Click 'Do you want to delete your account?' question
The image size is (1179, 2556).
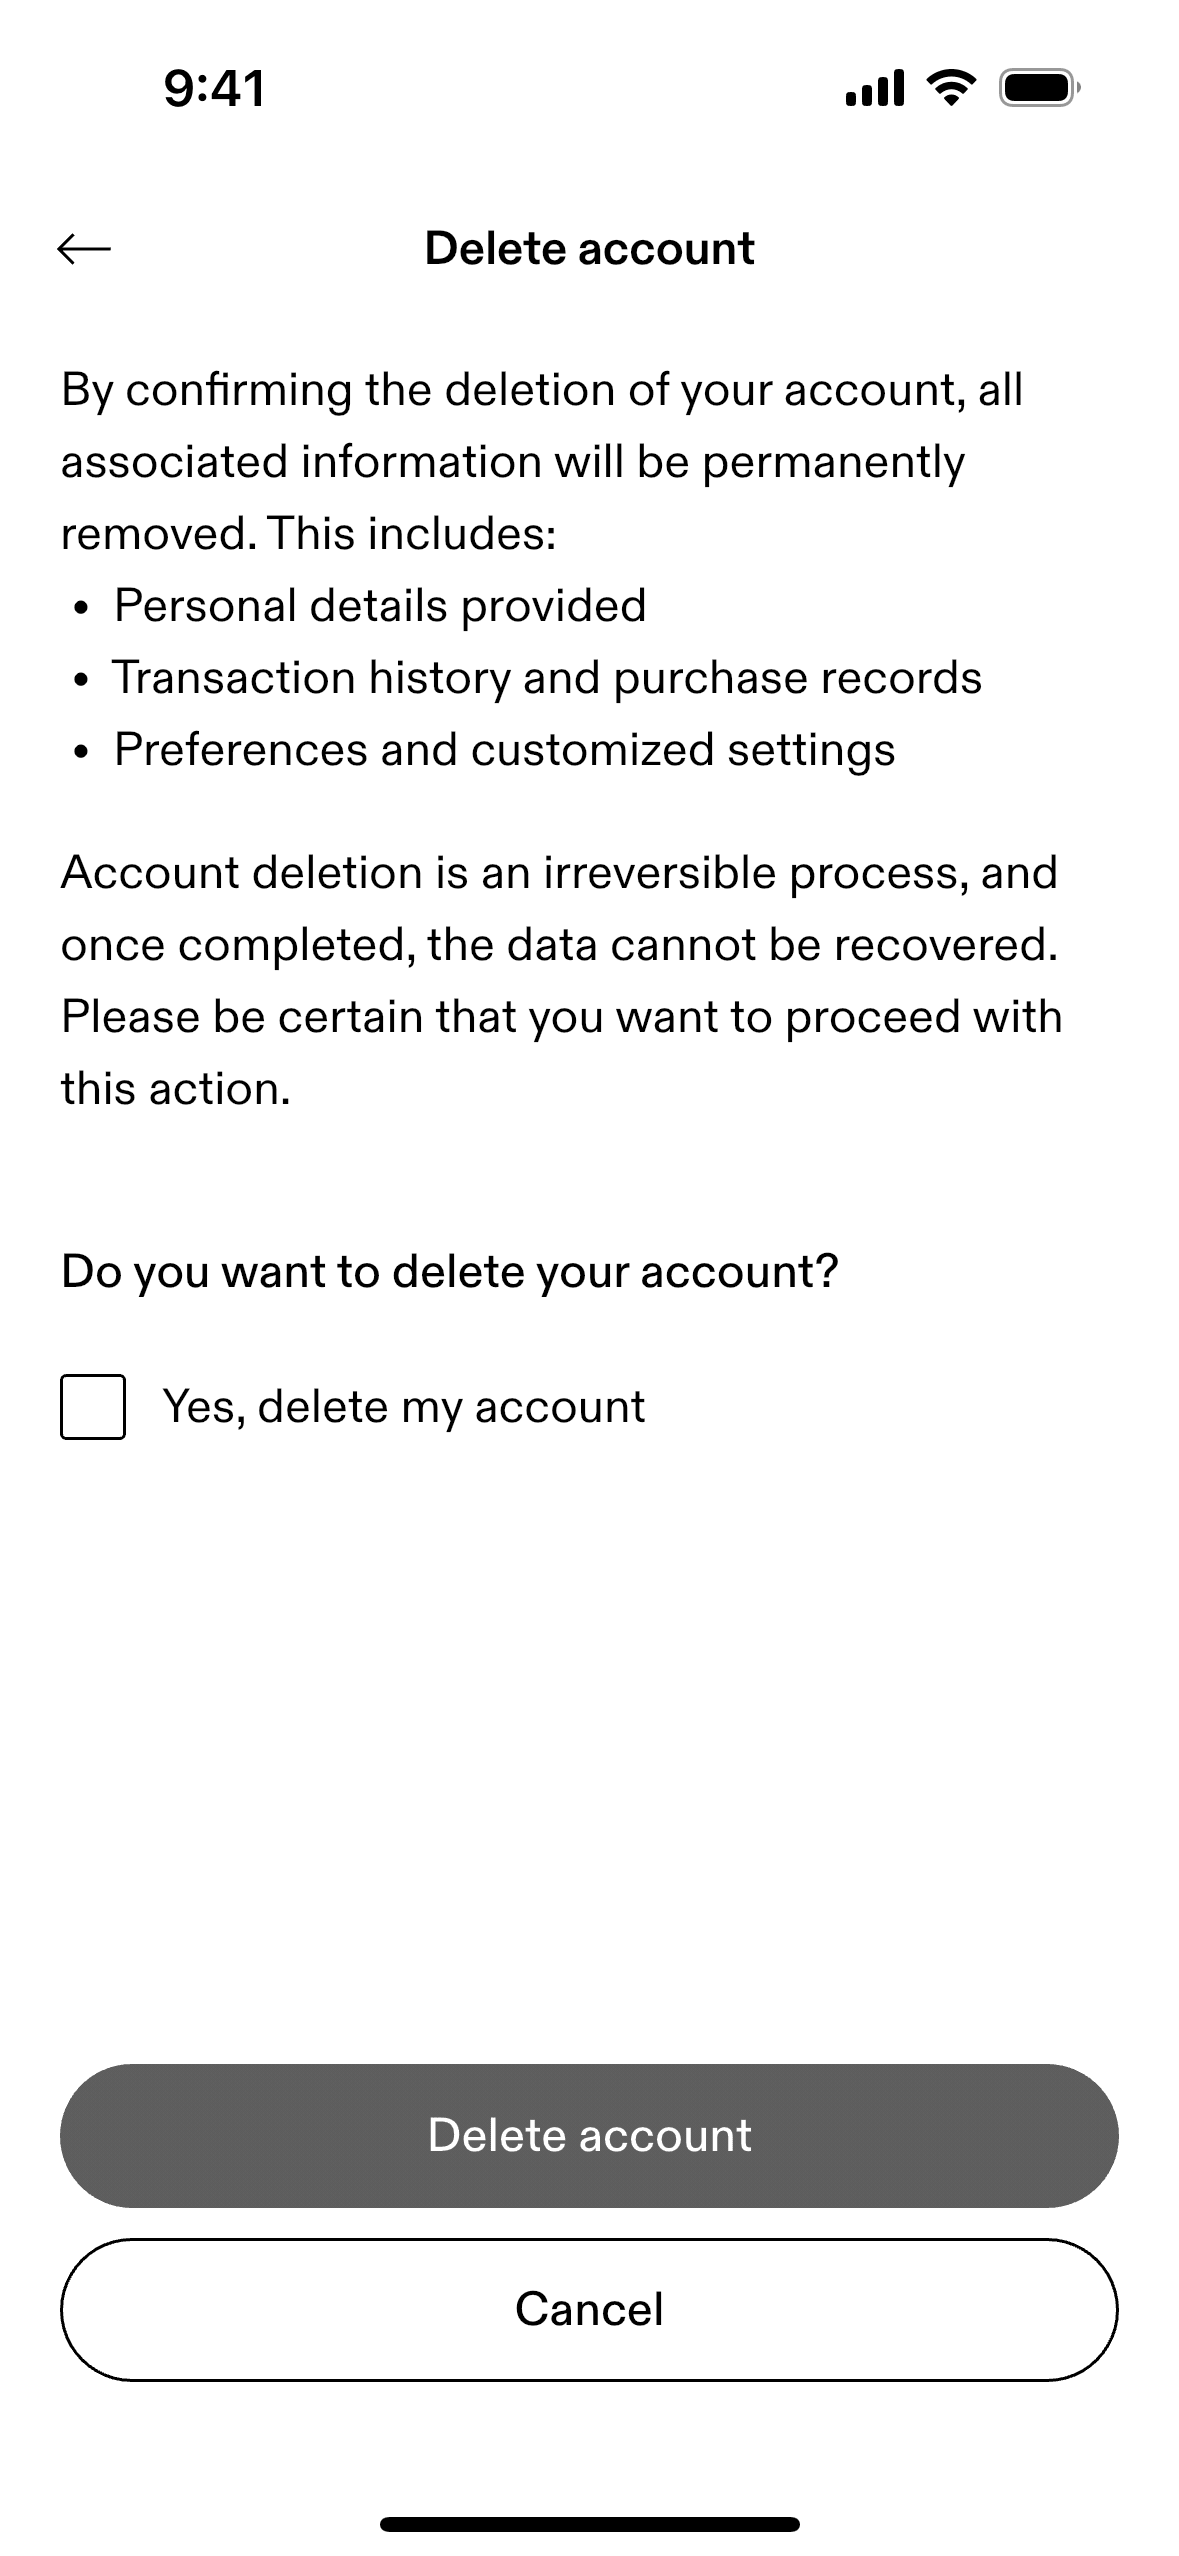(x=449, y=1272)
